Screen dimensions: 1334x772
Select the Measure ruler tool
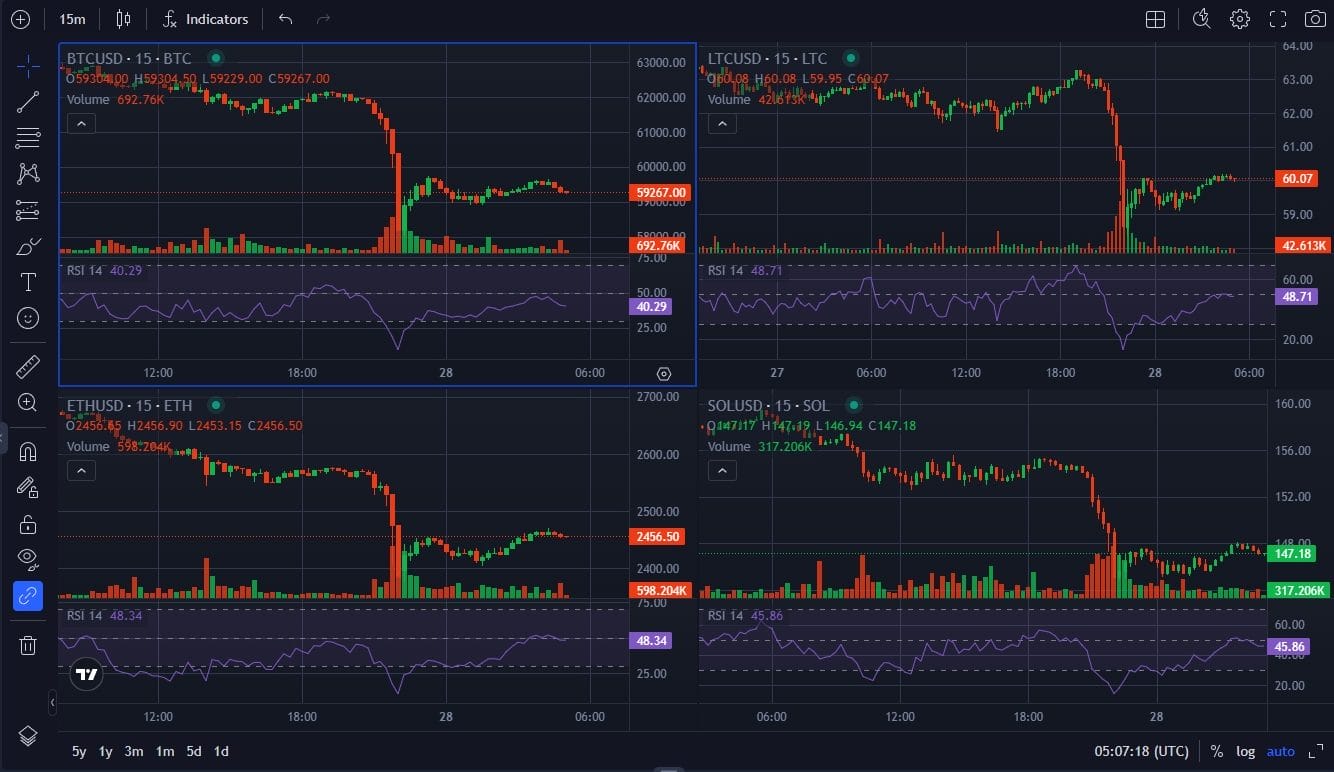(x=27, y=365)
